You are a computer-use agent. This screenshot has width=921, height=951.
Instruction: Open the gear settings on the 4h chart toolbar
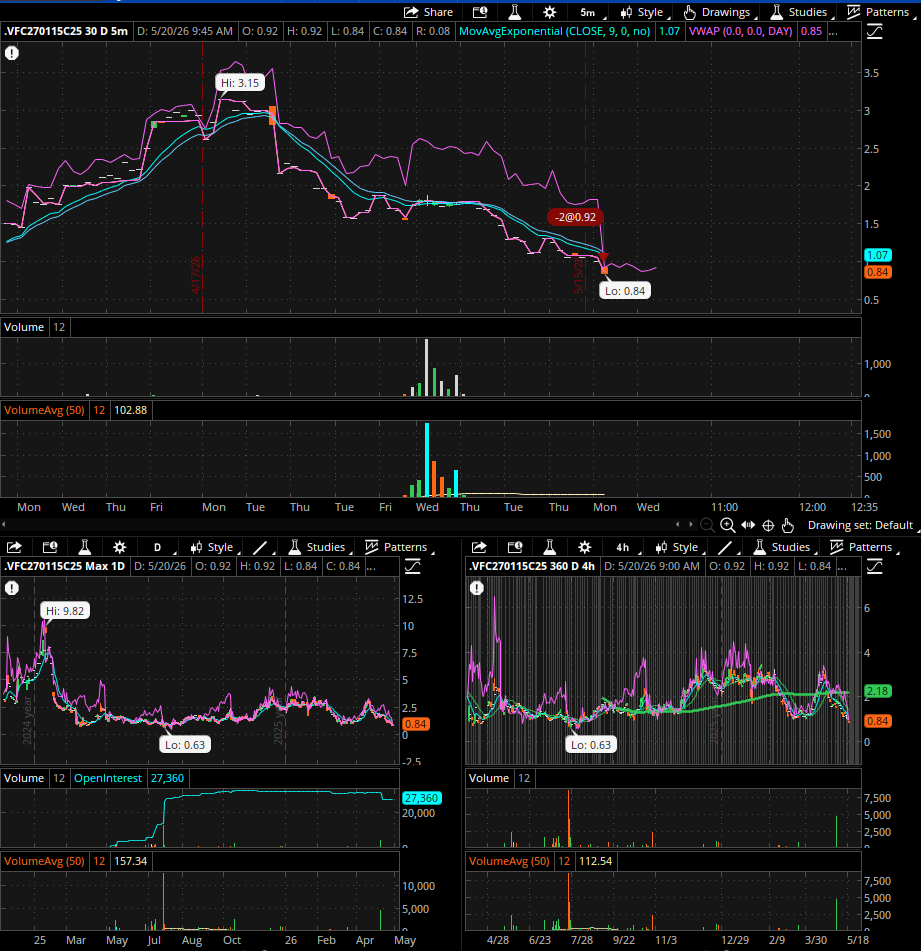coord(584,547)
